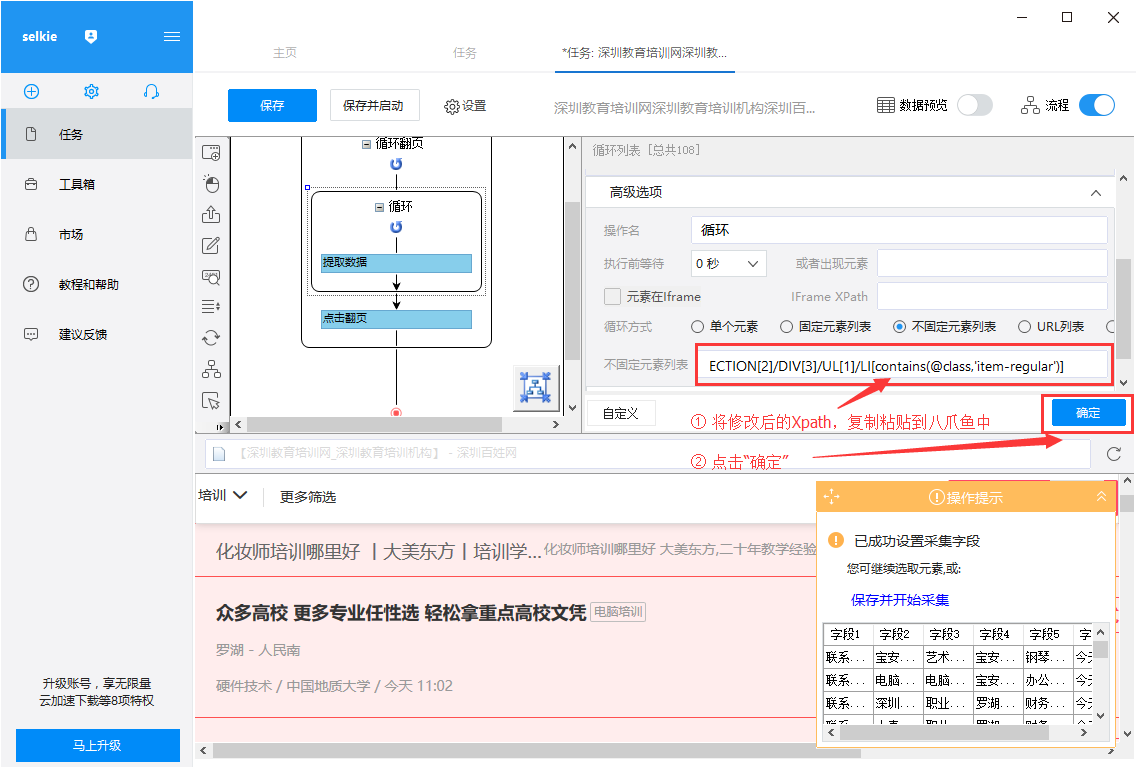The image size is (1137, 768).
Task: Open 教程和帮助 in the sidebar
Action: [x=96, y=284]
